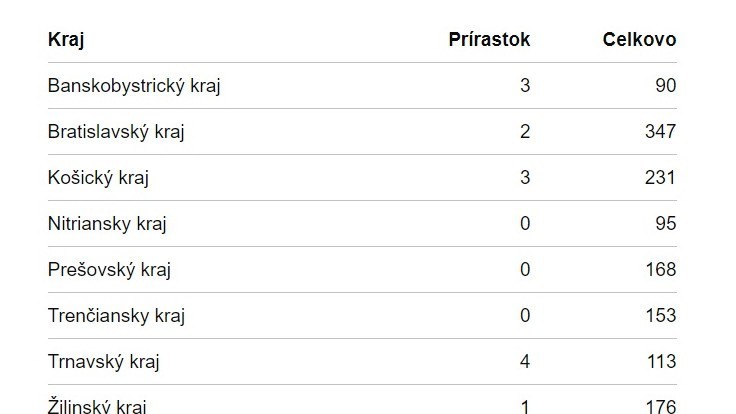Select the Prešovský kraj row label
Screen dimensions: 736x414
click(x=109, y=270)
